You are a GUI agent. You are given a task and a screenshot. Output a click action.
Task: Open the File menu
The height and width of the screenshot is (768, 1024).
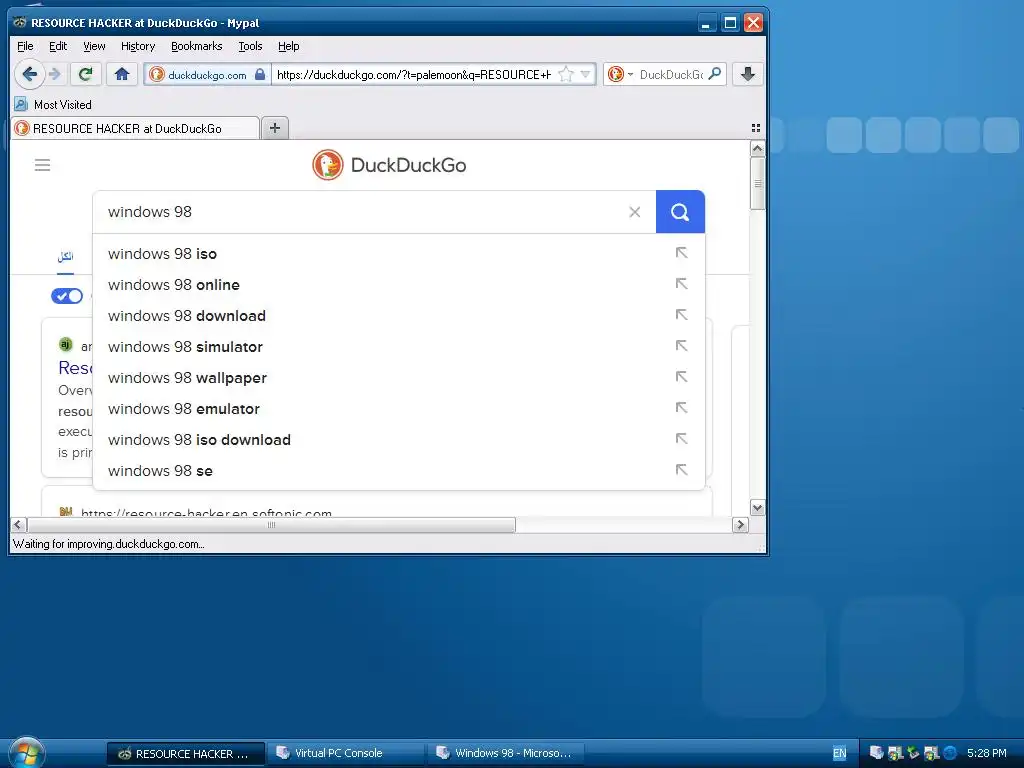25,46
